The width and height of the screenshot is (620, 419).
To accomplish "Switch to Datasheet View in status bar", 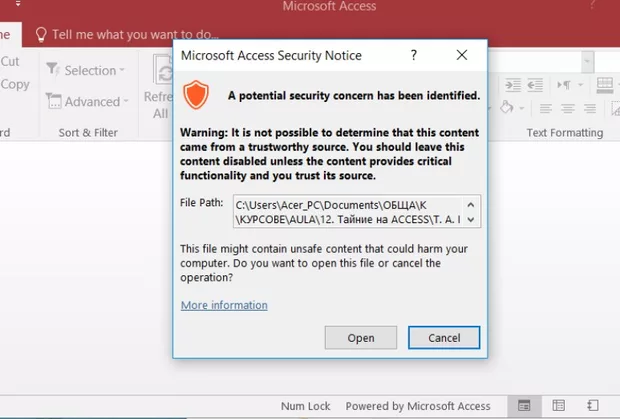I will pos(560,406).
